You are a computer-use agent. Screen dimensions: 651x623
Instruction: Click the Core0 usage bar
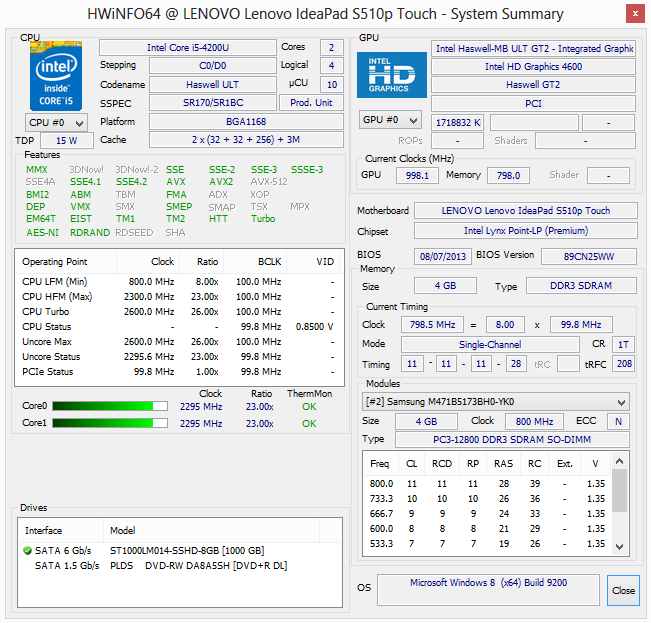(x=110, y=406)
